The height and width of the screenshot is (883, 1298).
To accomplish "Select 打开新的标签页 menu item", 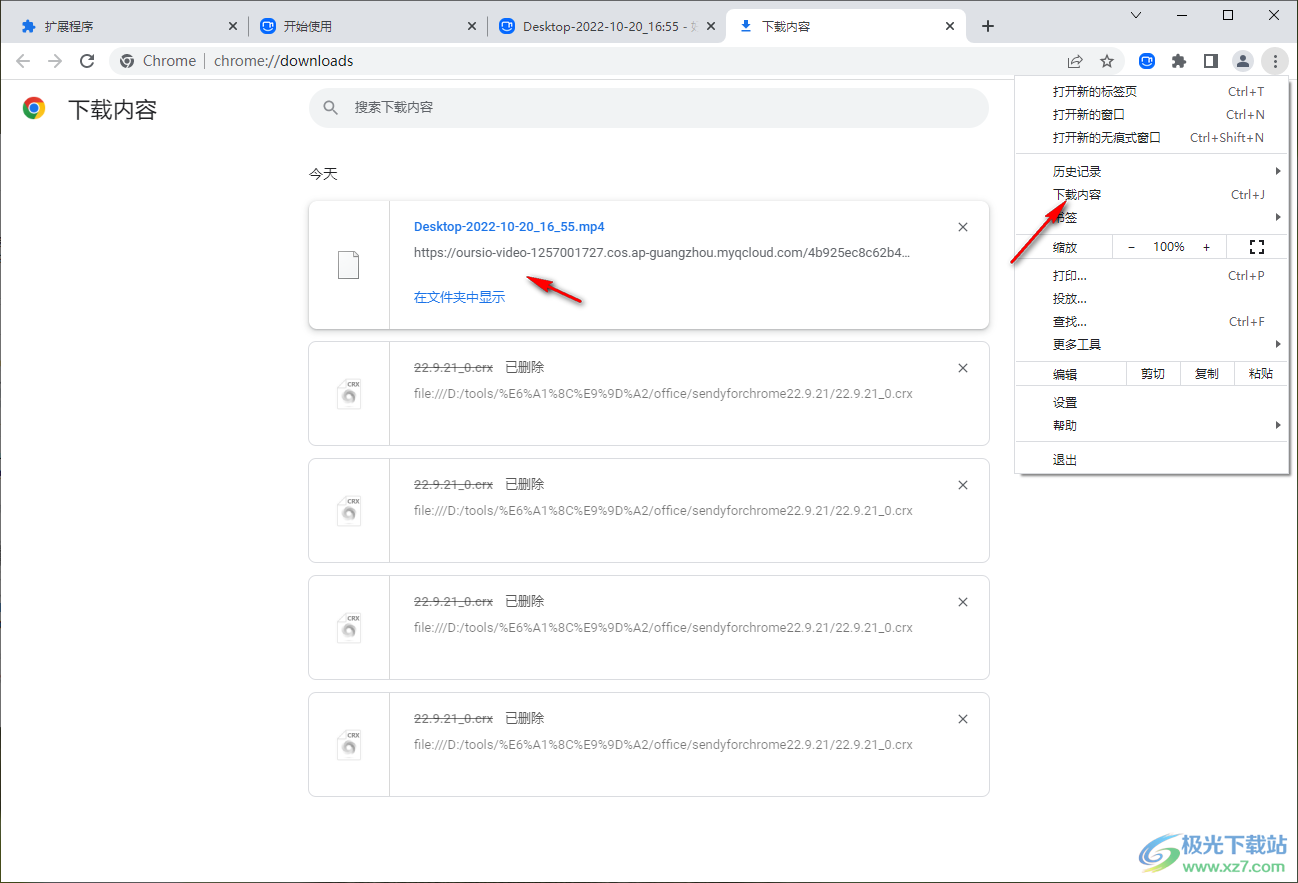I will click(x=1152, y=91).
